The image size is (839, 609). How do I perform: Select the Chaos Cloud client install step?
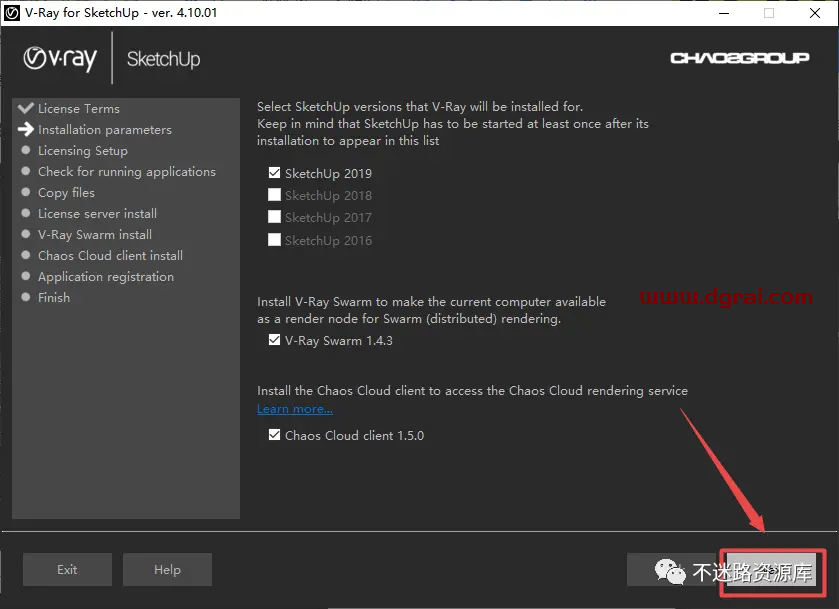[110, 256]
